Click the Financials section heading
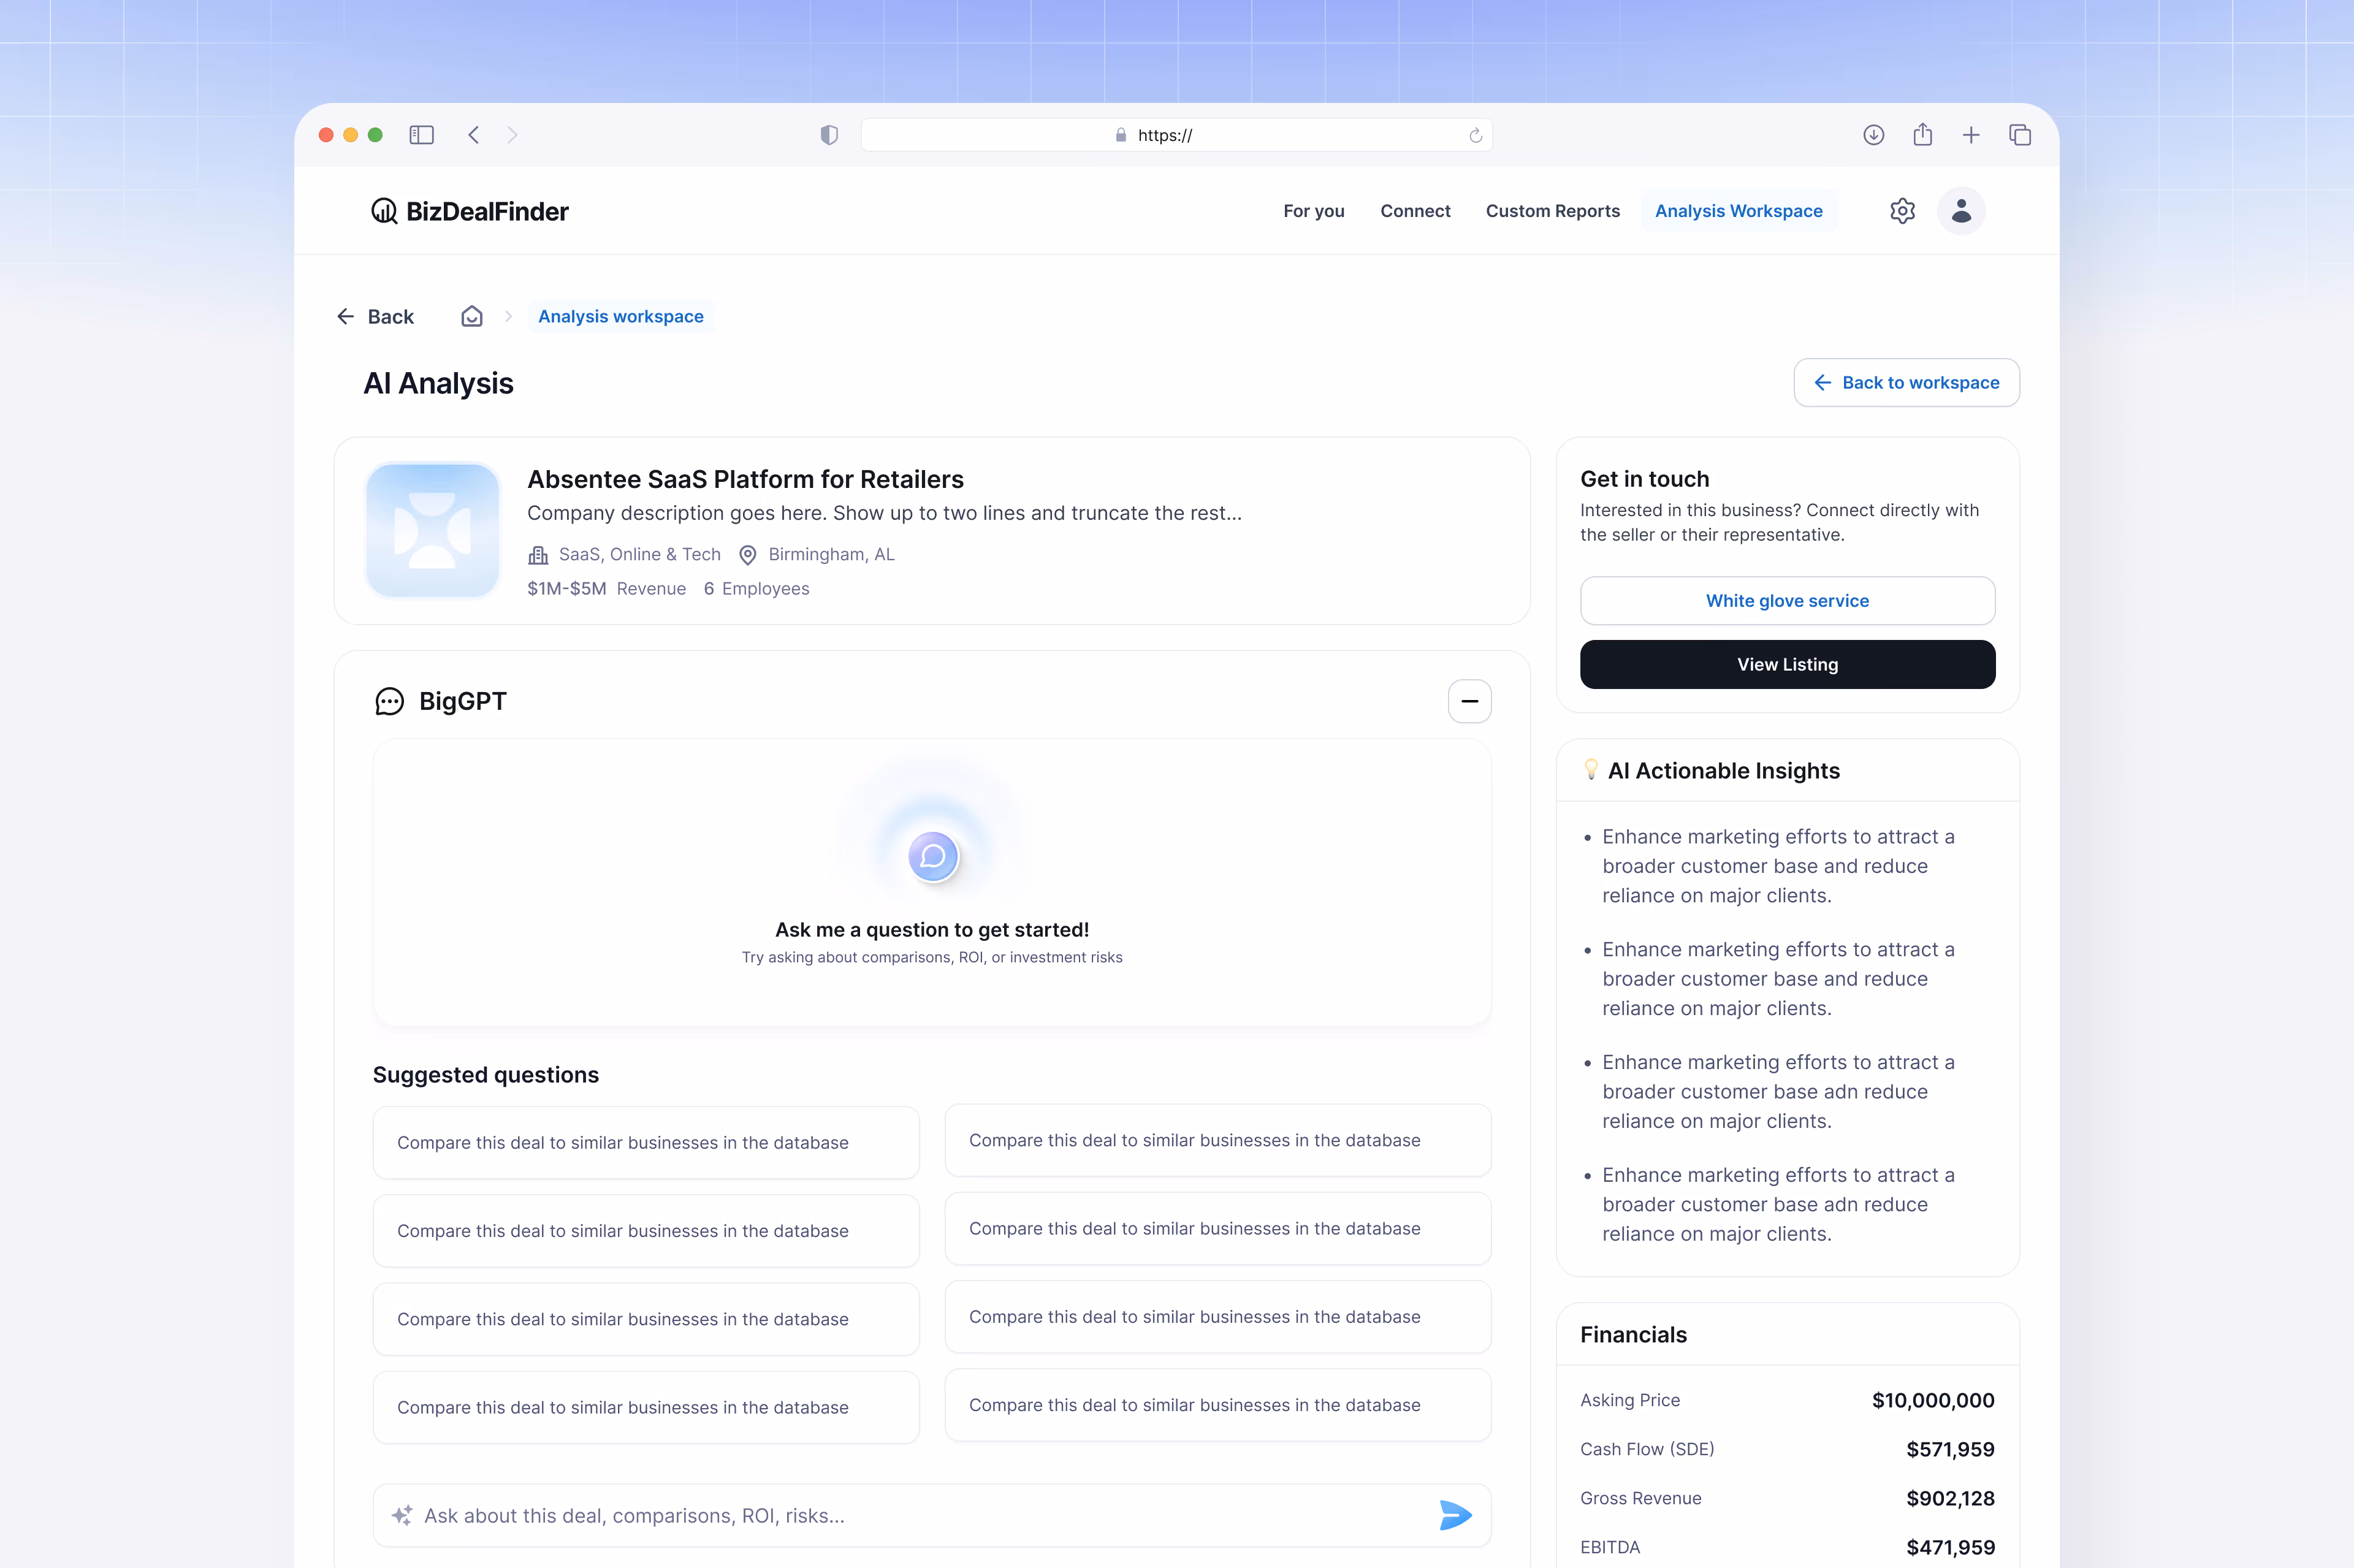 point(1633,1334)
